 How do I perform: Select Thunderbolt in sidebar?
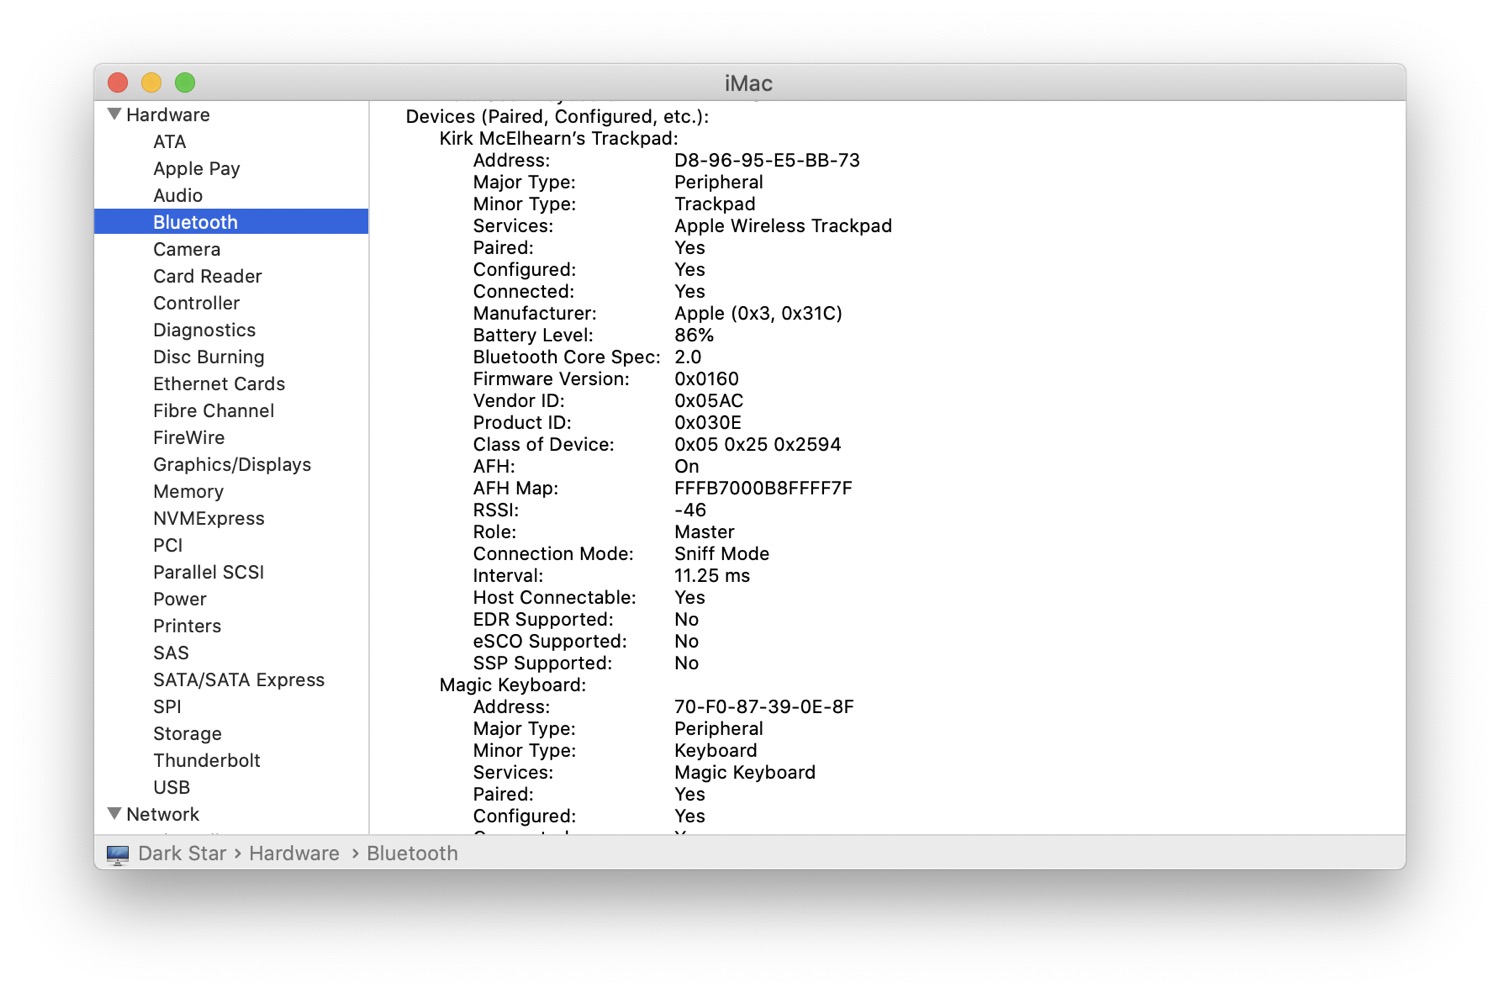tap(207, 761)
